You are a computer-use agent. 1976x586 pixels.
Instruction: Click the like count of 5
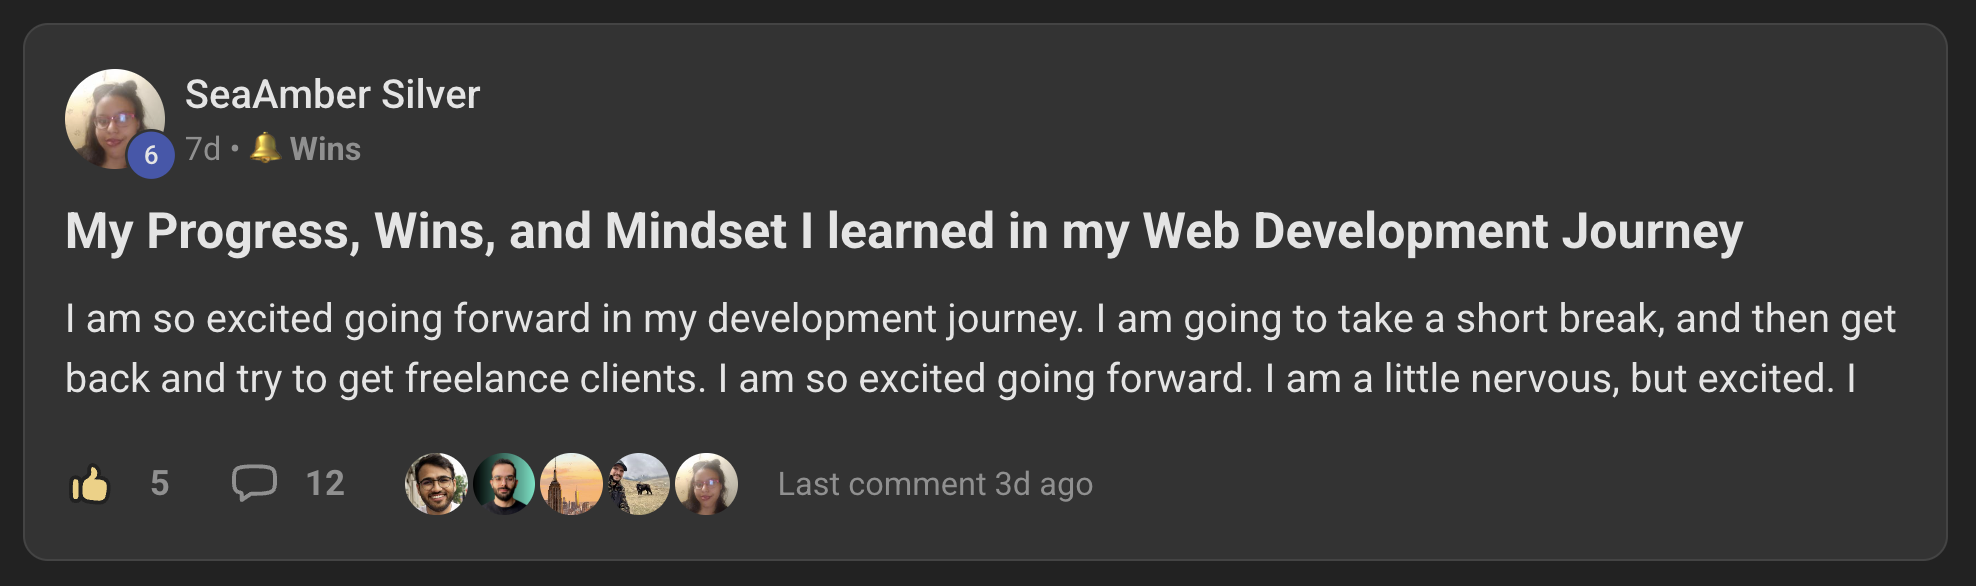160,484
